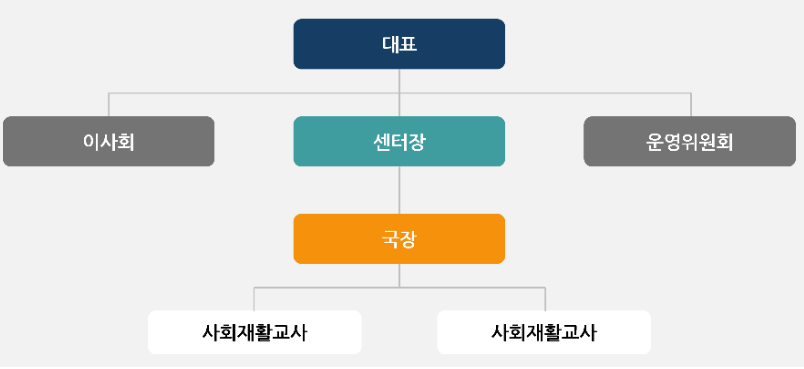The height and width of the screenshot is (369, 804).
Task: Select the gray 이사회 box
Action: (x=109, y=141)
